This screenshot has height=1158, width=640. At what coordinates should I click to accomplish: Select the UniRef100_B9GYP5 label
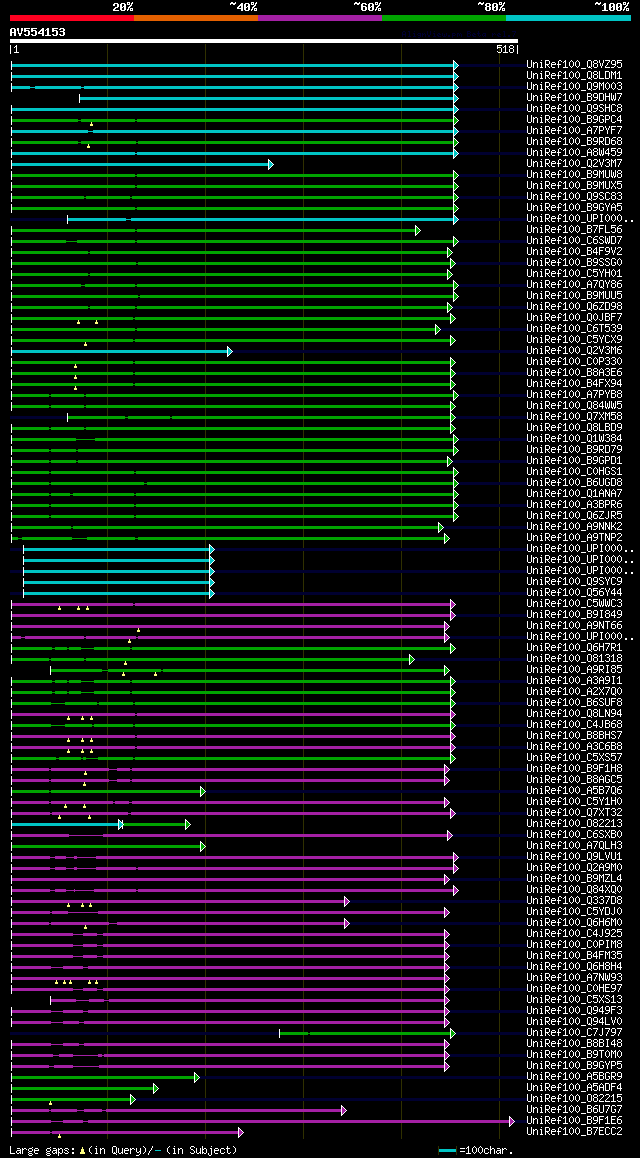574,1066
